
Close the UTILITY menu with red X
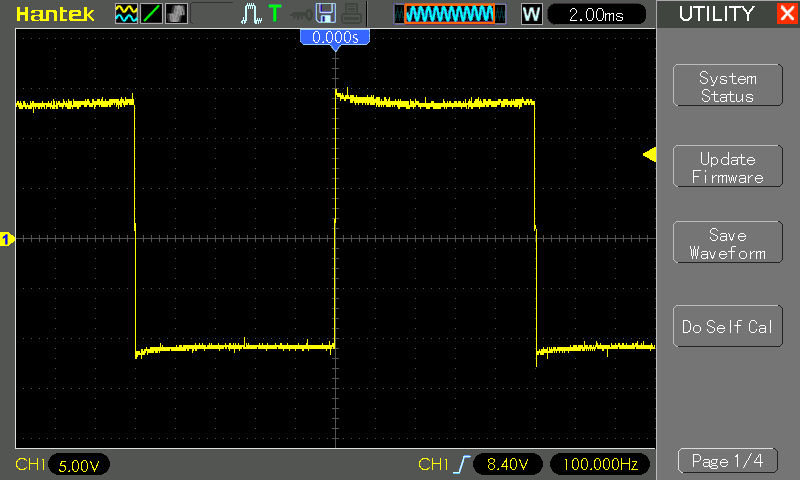coord(786,14)
